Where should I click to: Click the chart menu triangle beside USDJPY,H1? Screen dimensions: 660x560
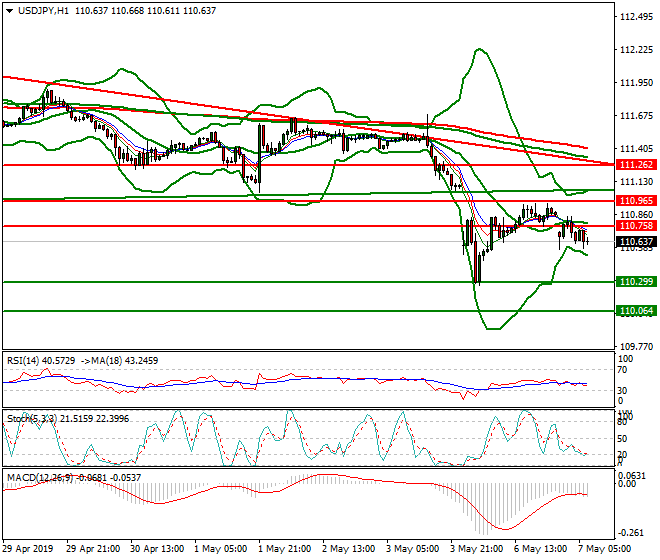[x=9, y=11]
